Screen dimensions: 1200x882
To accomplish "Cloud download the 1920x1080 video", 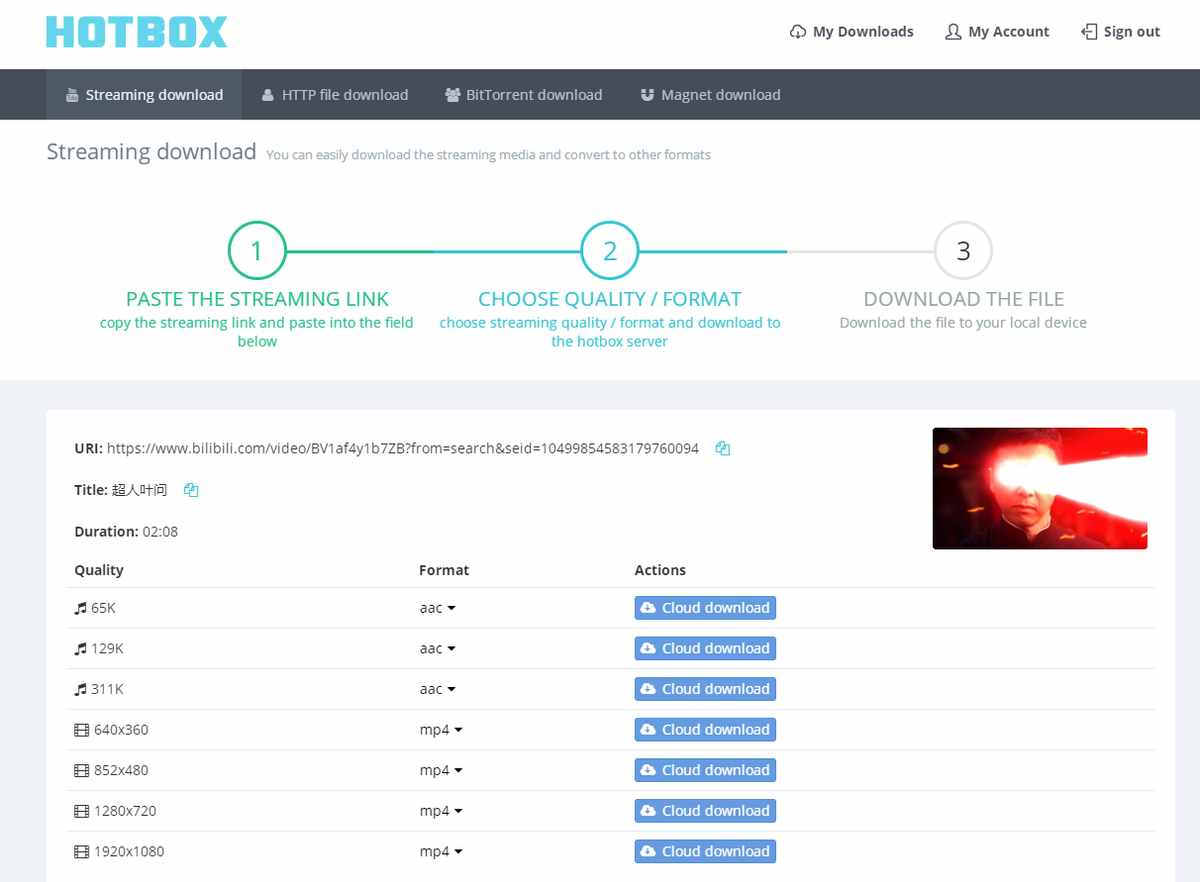I will point(705,852).
